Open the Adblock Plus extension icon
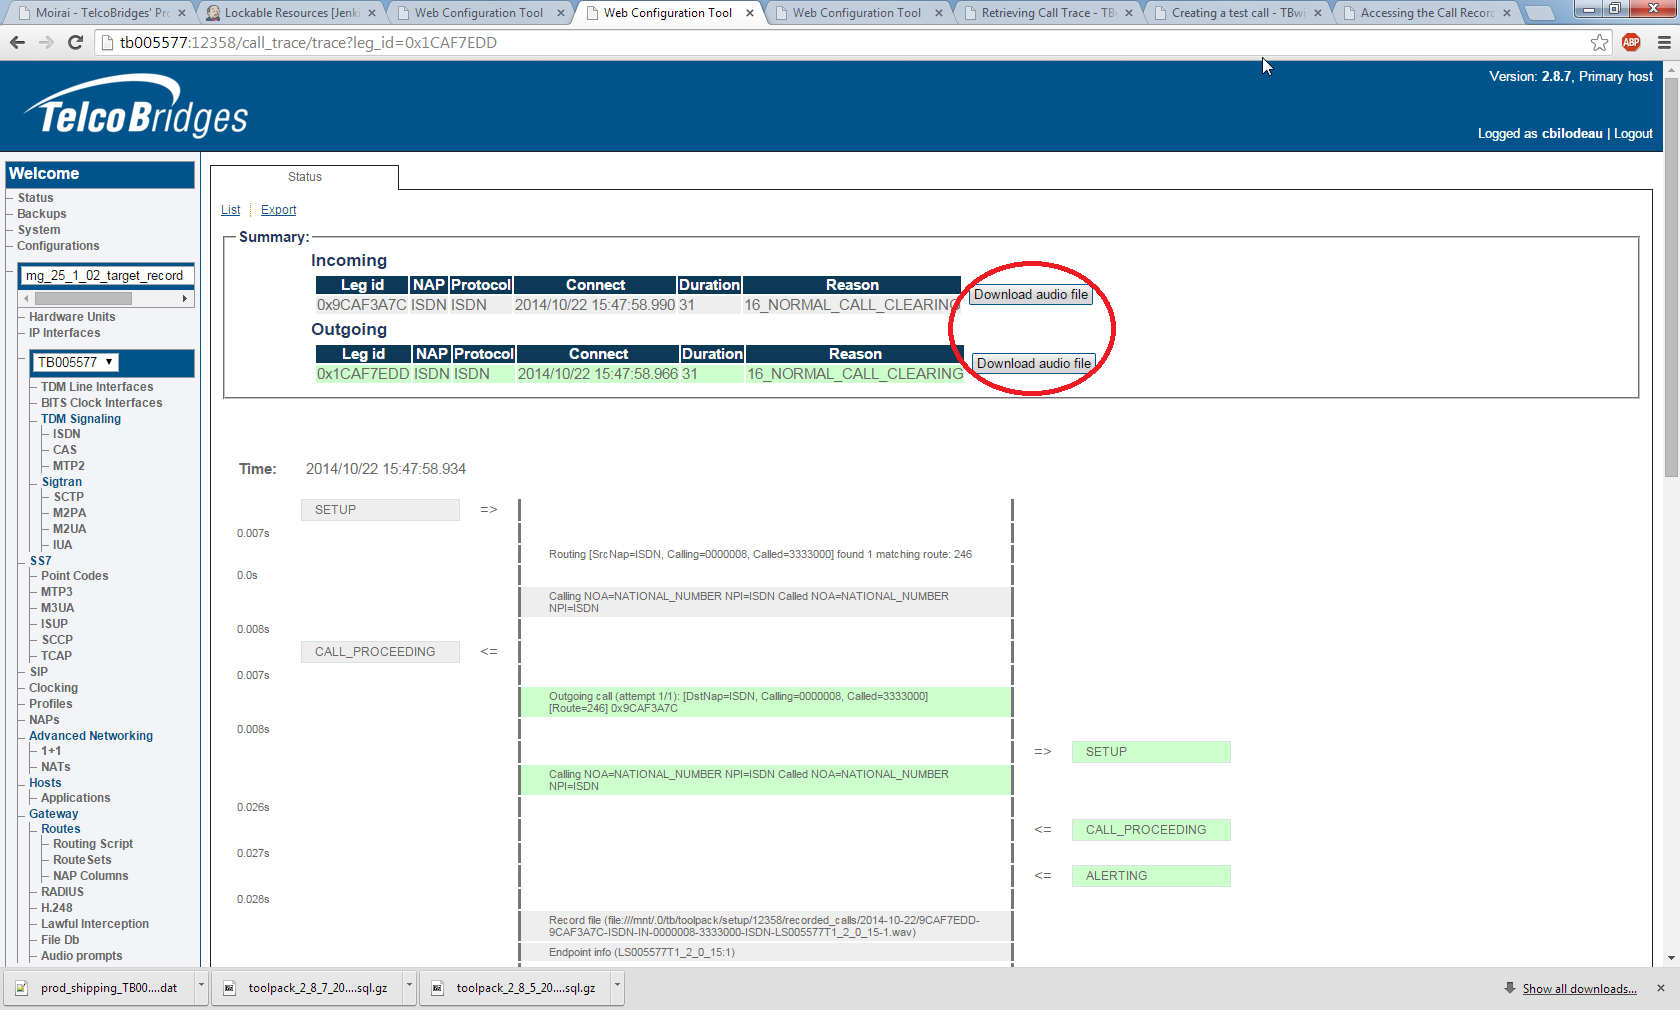Screen dimensions: 1680x1010 click(1631, 42)
